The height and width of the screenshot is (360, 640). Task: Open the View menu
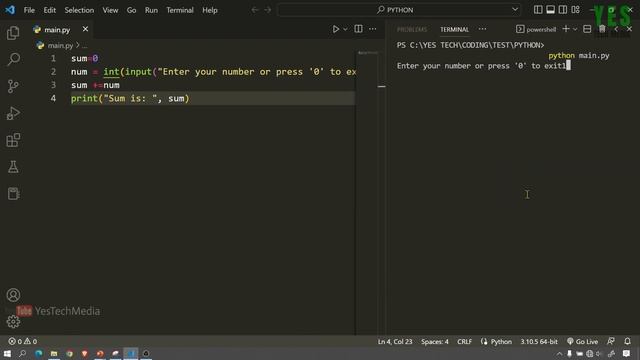click(110, 10)
